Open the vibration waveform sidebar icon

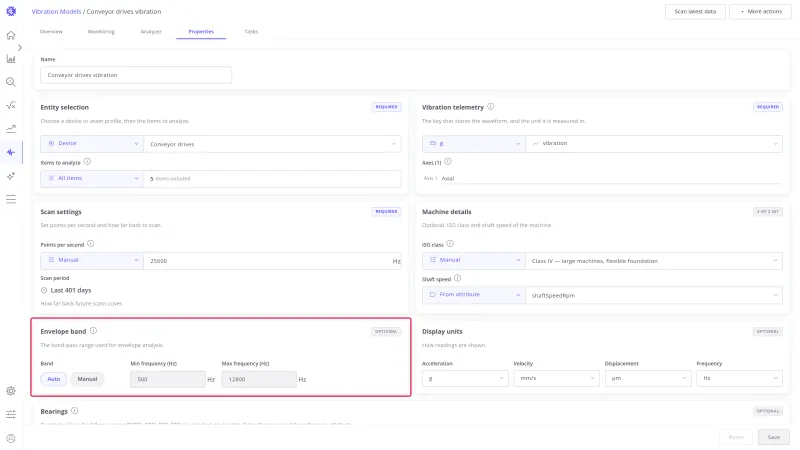(11, 152)
